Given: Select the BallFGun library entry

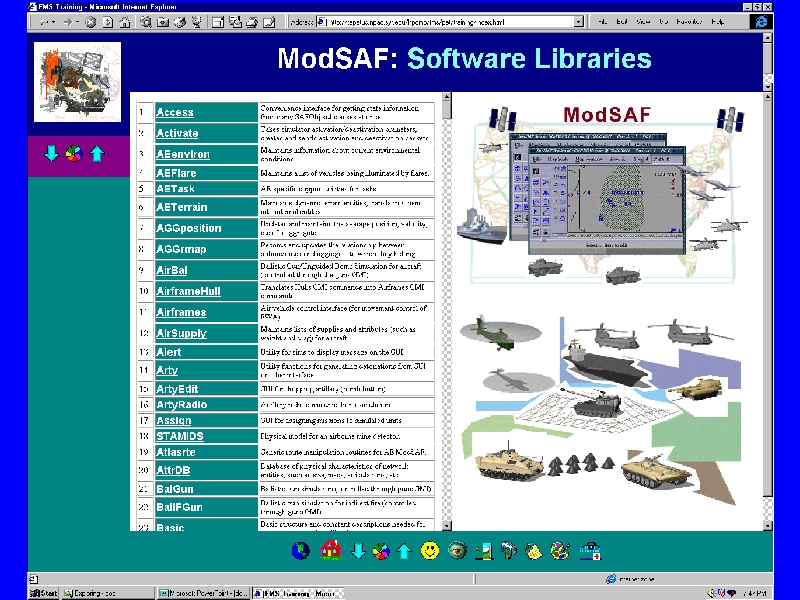Looking at the screenshot, I should [179, 507].
